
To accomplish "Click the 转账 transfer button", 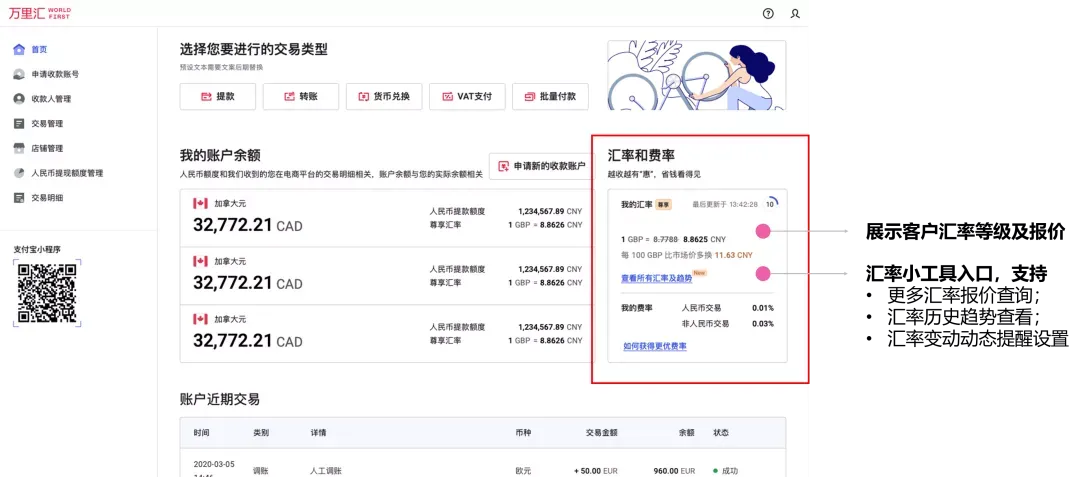I will pyautogui.click(x=300, y=97).
